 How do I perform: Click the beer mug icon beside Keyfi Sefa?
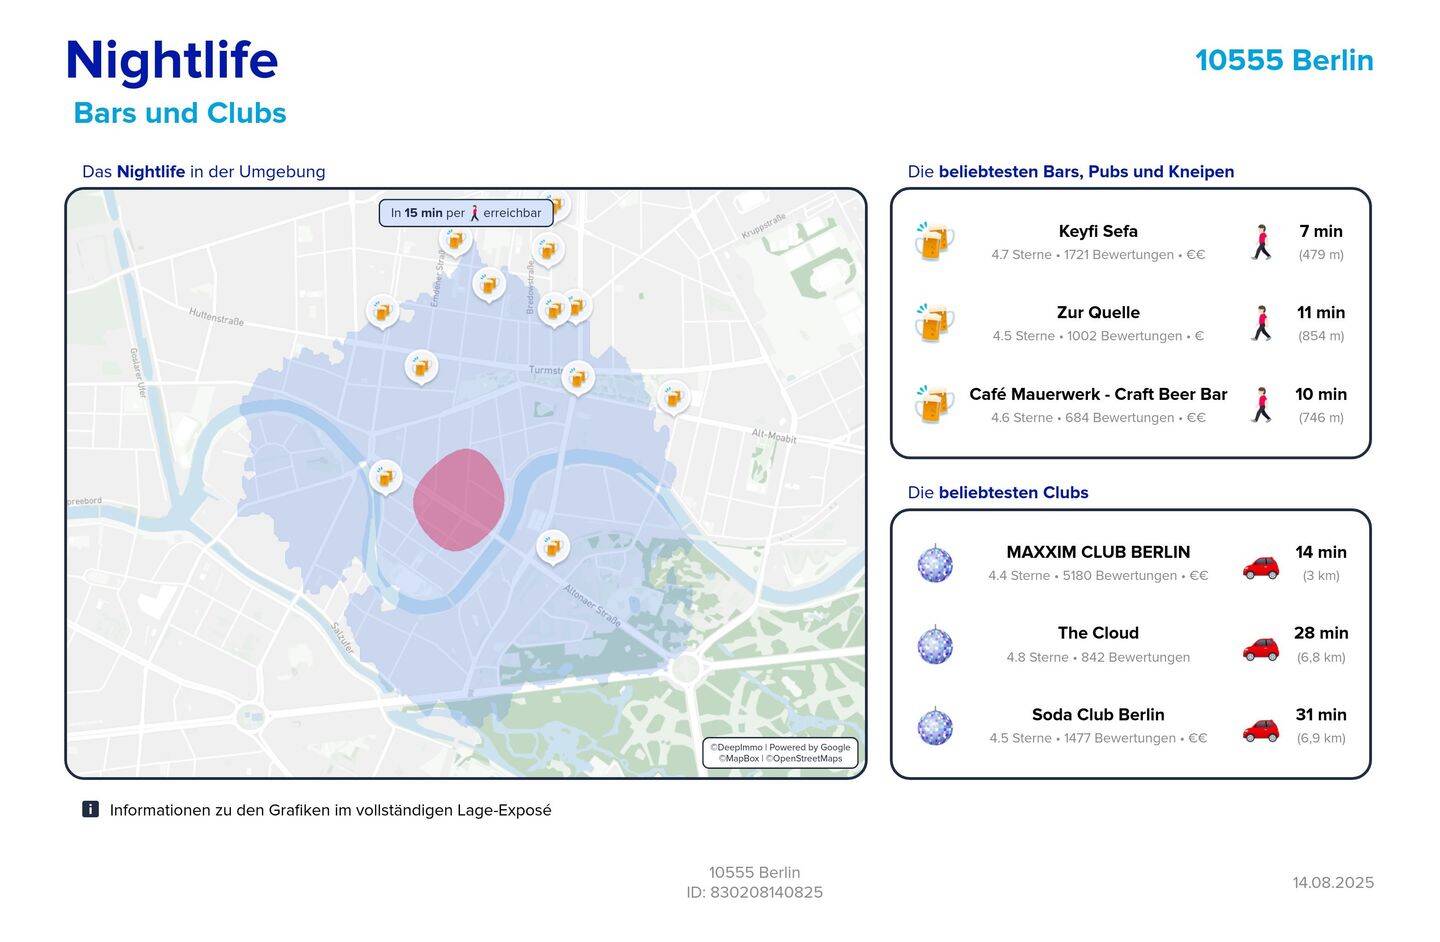point(934,242)
